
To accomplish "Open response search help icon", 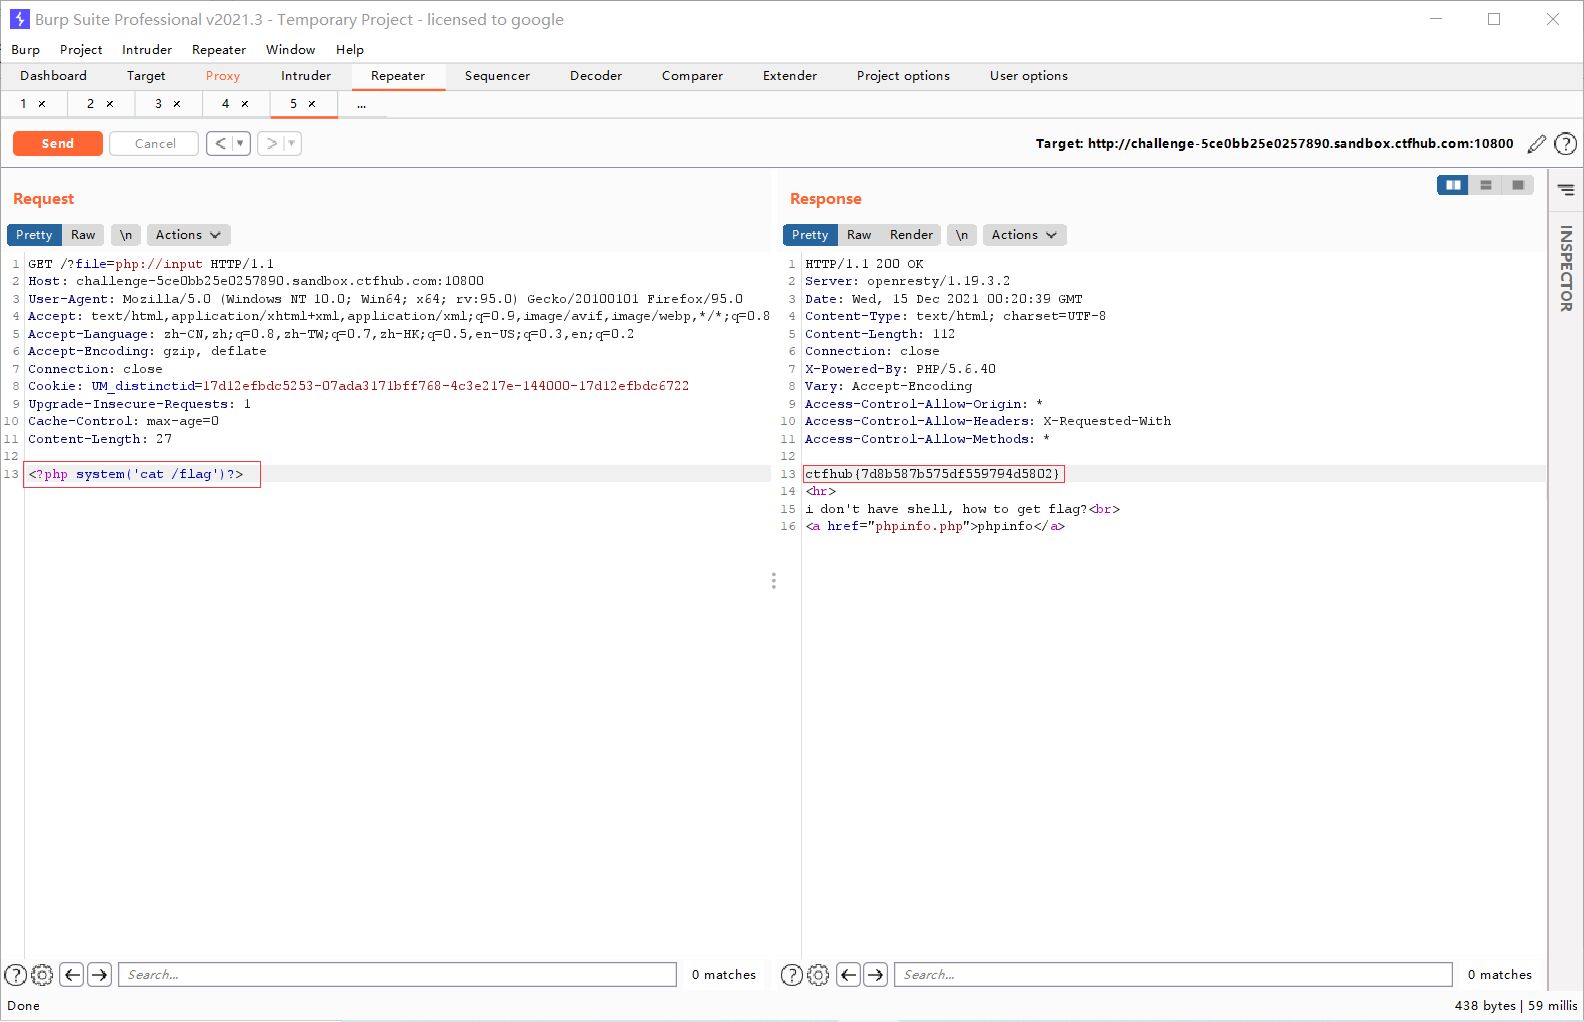I will tap(791, 975).
